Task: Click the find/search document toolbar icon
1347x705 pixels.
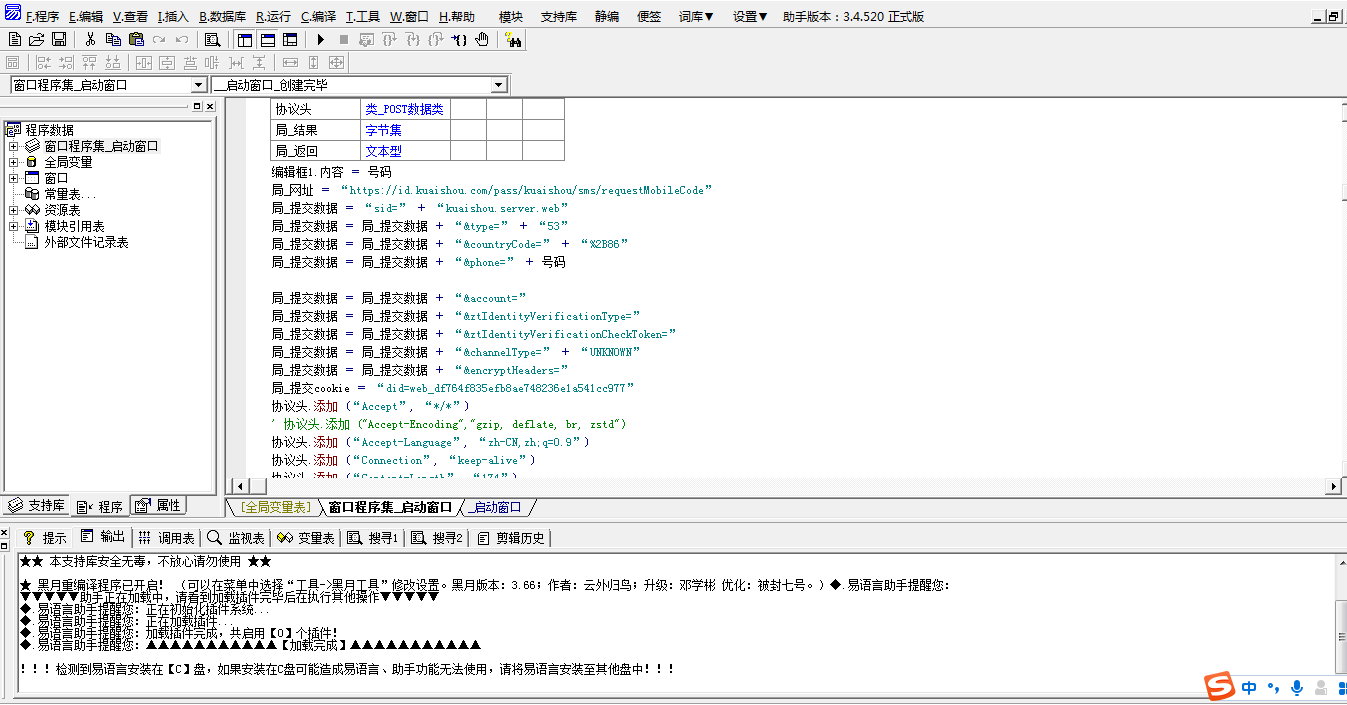Action: coord(212,40)
